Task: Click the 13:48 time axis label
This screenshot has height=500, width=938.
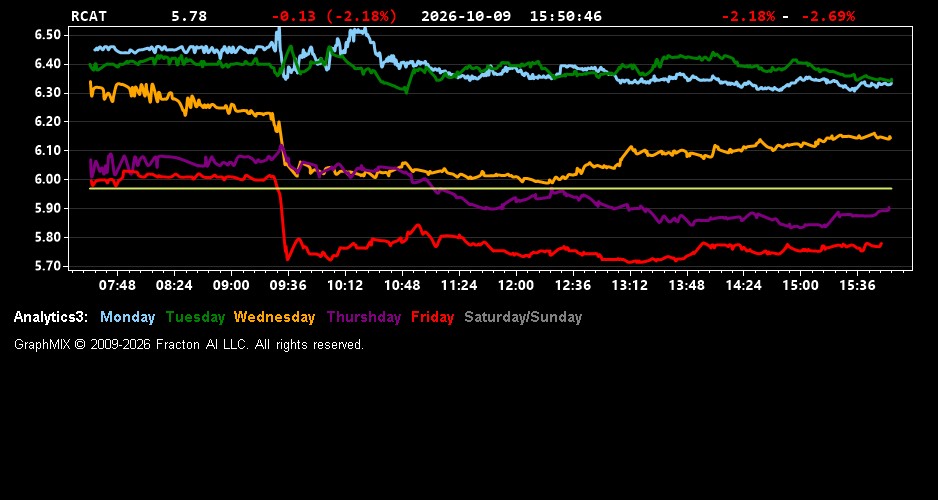Action: (687, 285)
